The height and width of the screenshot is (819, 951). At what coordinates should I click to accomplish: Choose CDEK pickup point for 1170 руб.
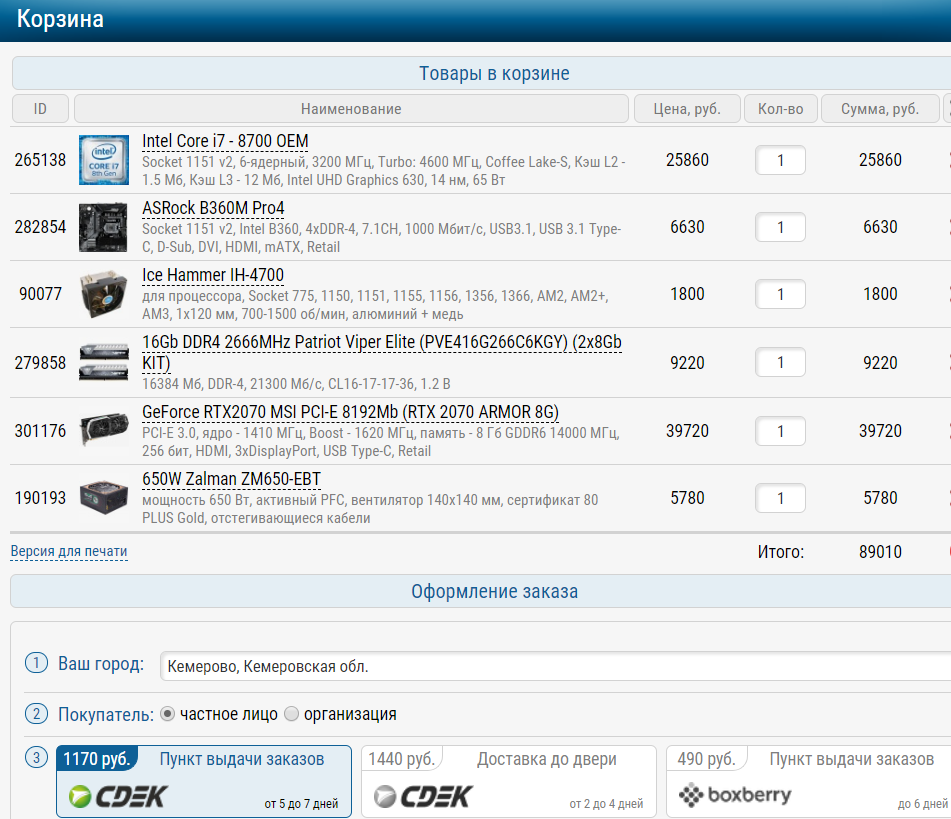click(x=204, y=781)
